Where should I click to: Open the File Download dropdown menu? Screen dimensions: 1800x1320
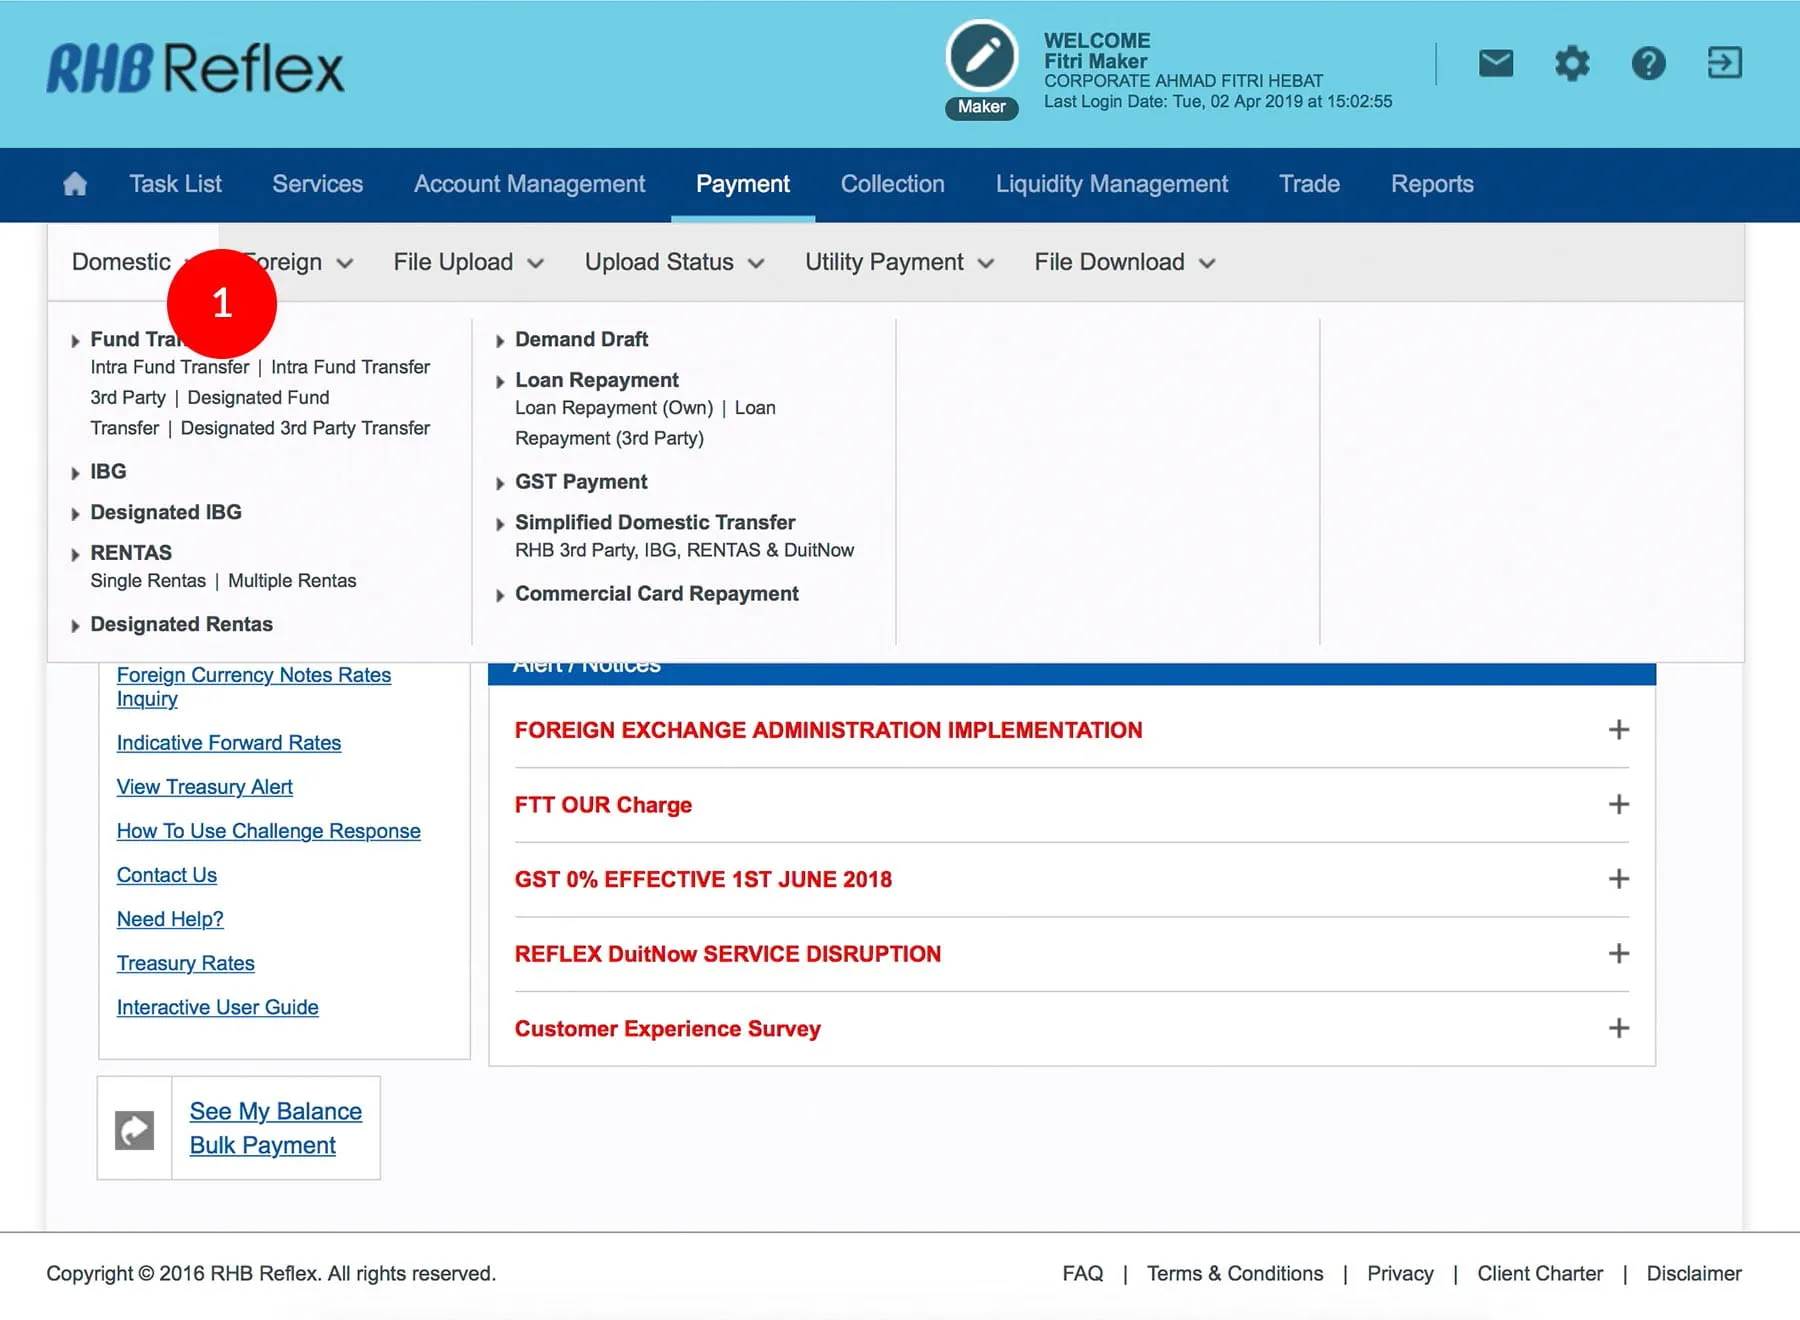[1124, 262]
